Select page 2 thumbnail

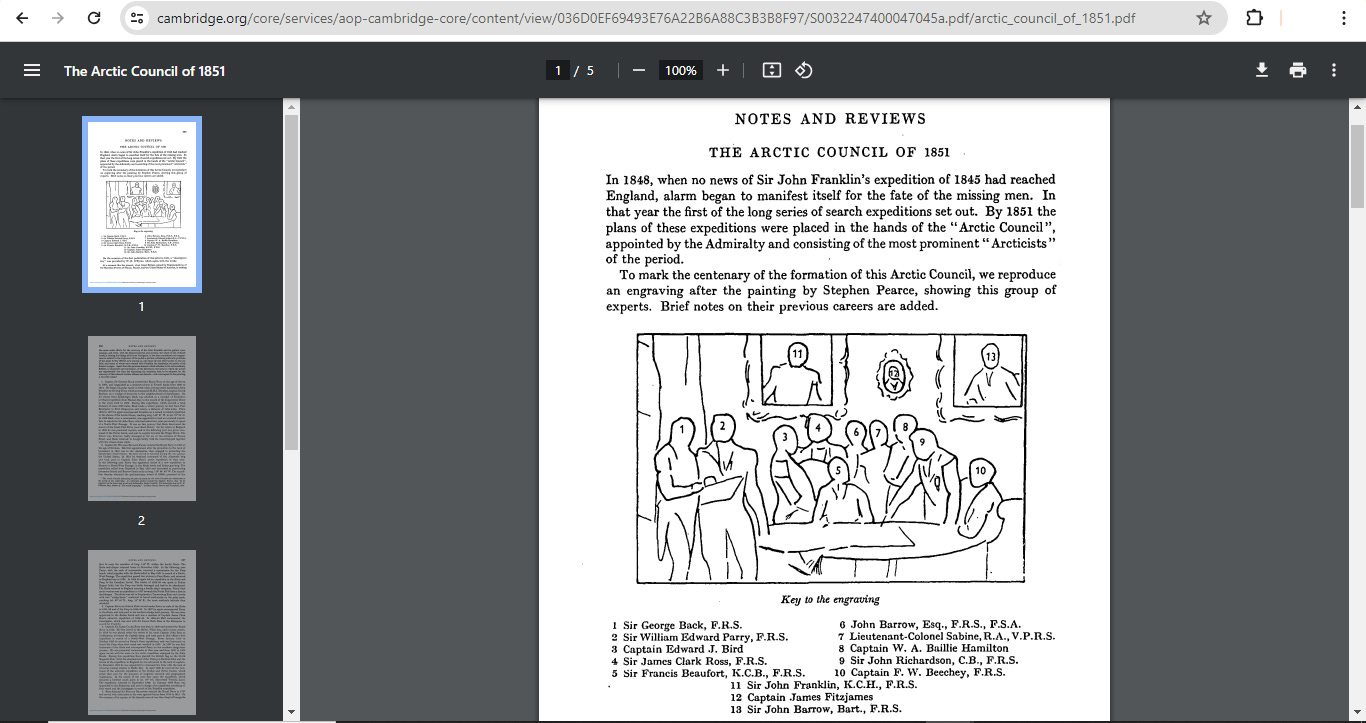click(142, 419)
